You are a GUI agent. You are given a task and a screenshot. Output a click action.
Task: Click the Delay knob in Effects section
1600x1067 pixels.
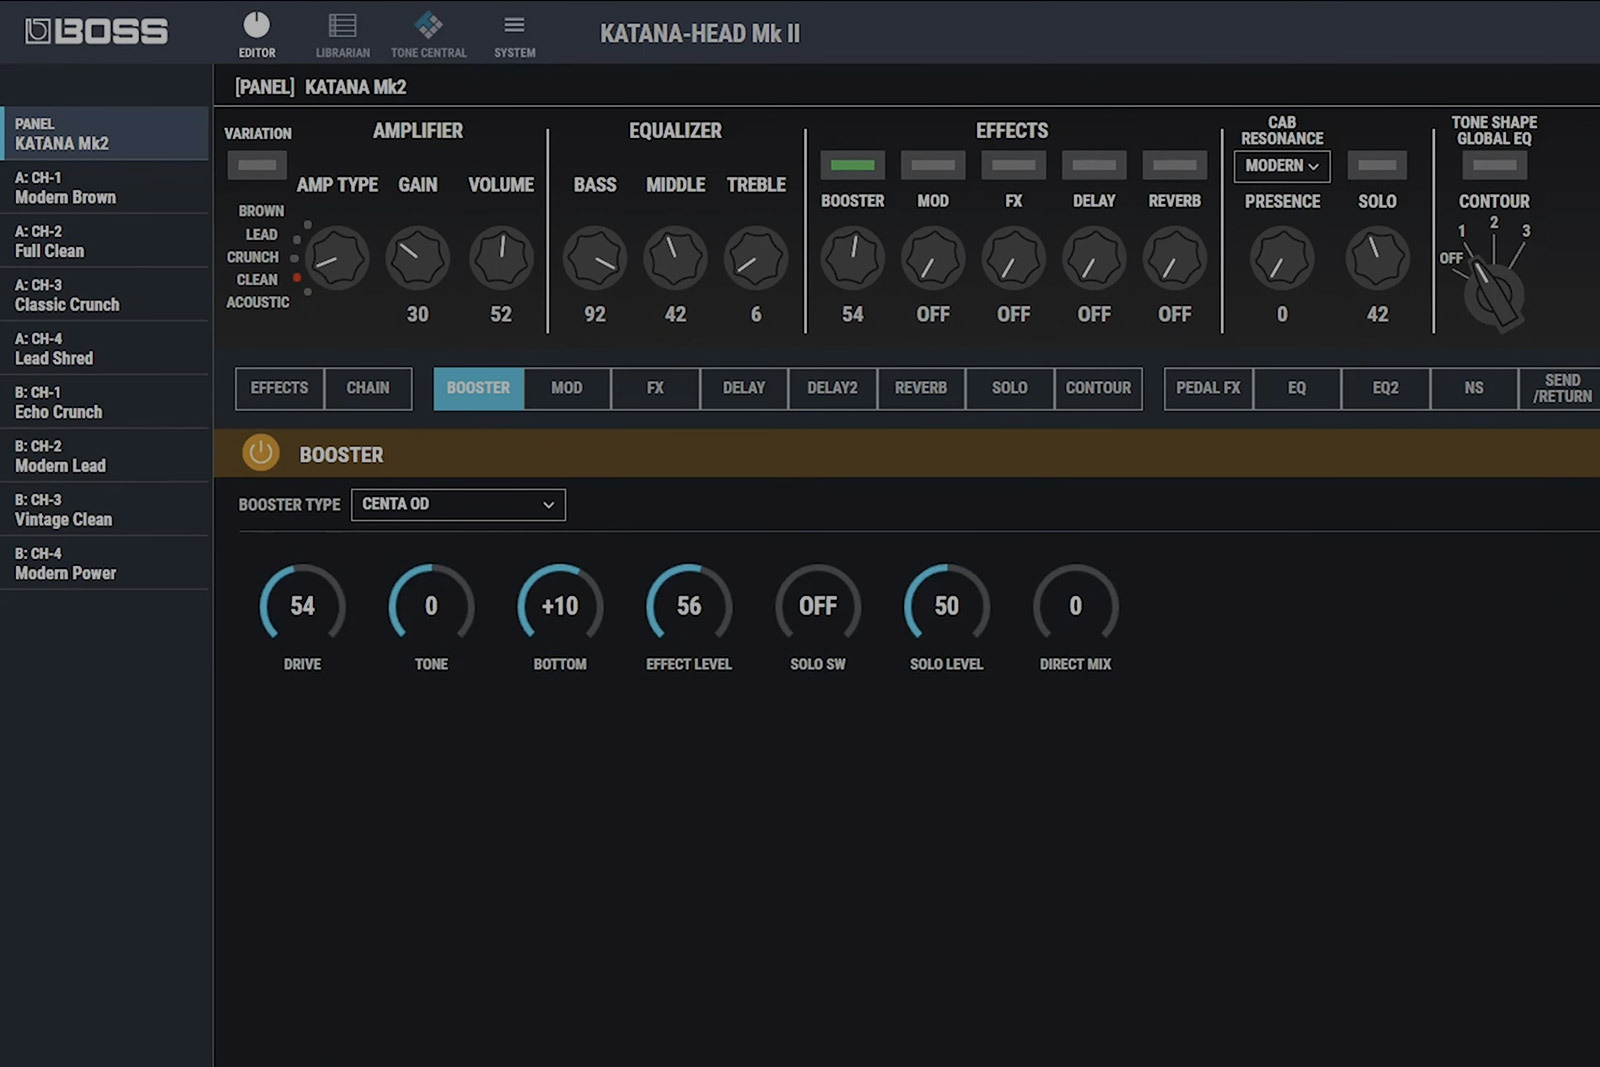point(1094,258)
